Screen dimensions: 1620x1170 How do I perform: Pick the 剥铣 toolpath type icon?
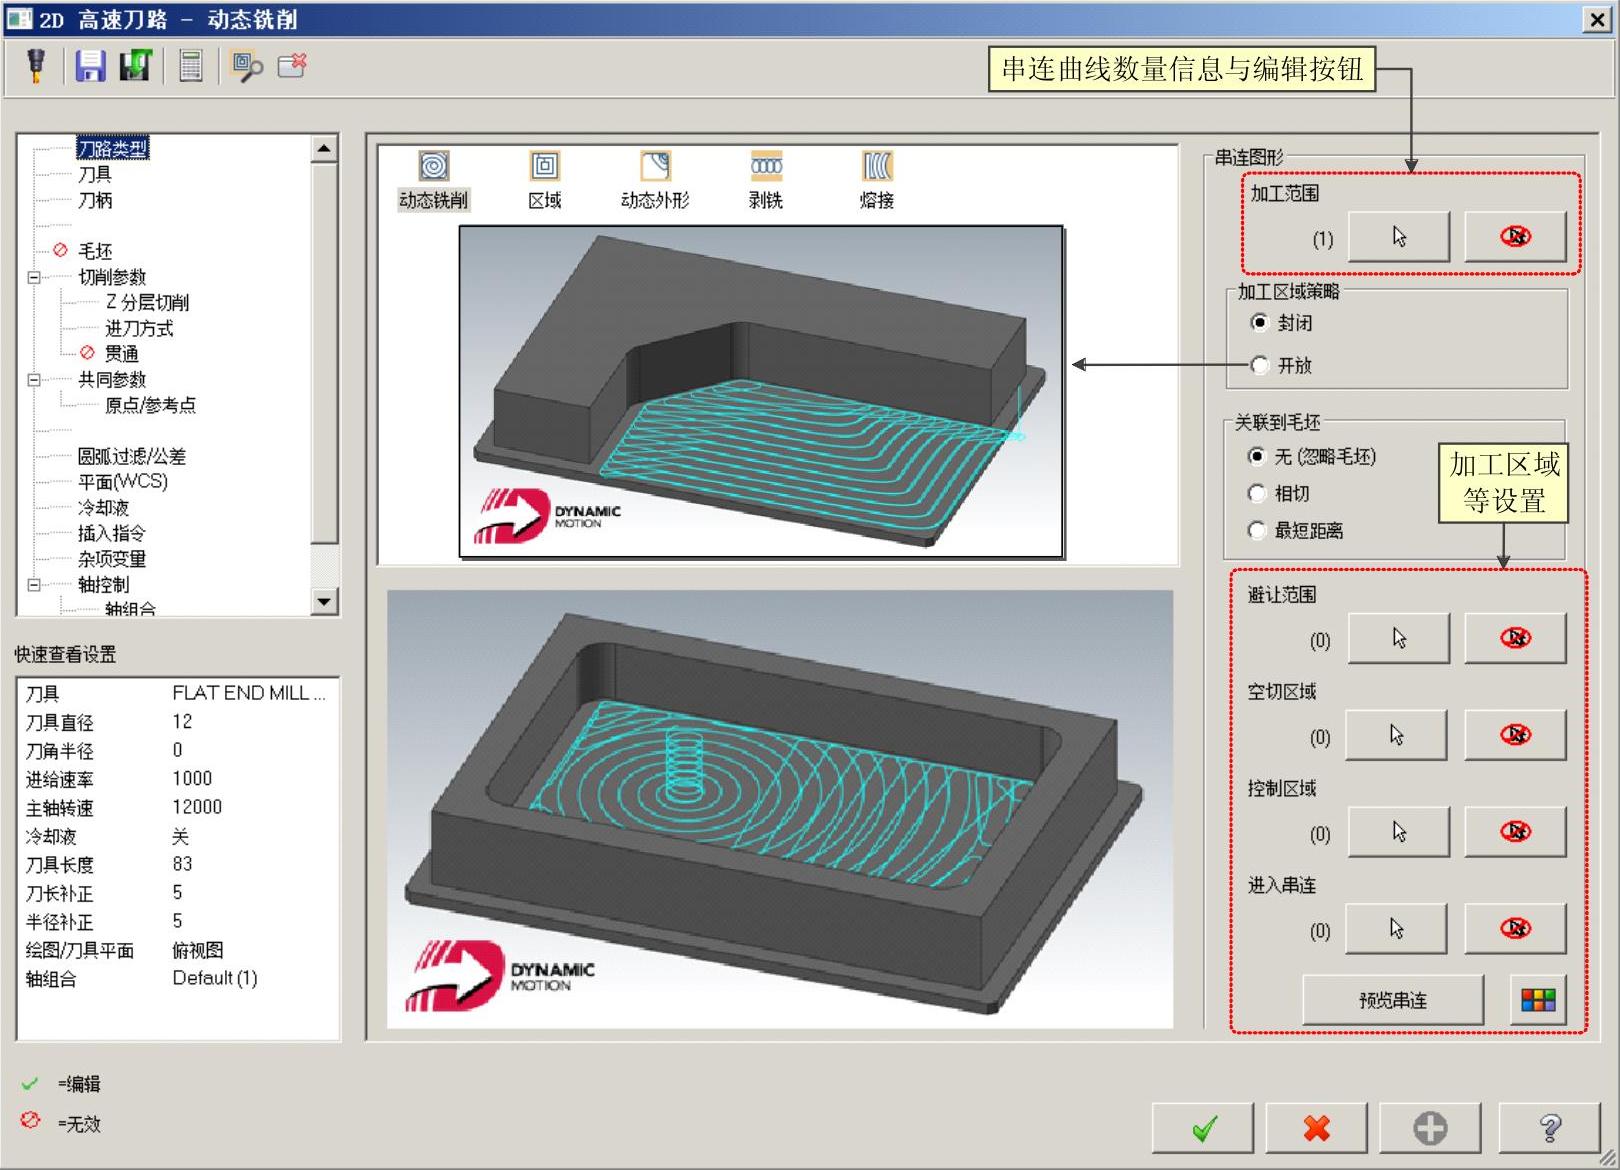[766, 168]
